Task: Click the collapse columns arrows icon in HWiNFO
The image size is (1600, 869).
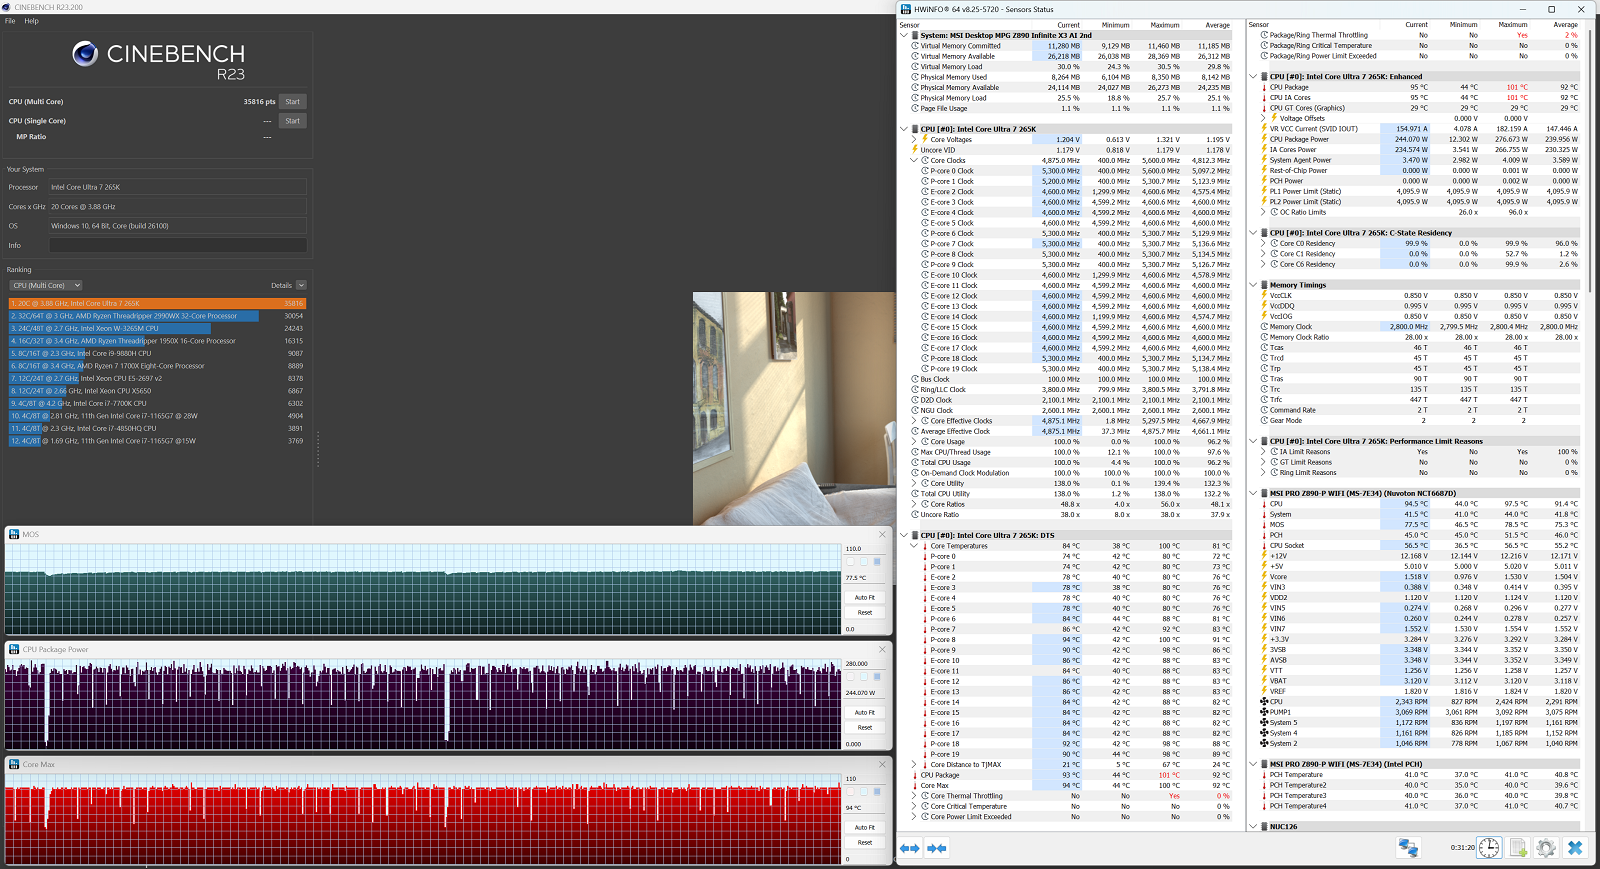Action: click(x=937, y=848)
